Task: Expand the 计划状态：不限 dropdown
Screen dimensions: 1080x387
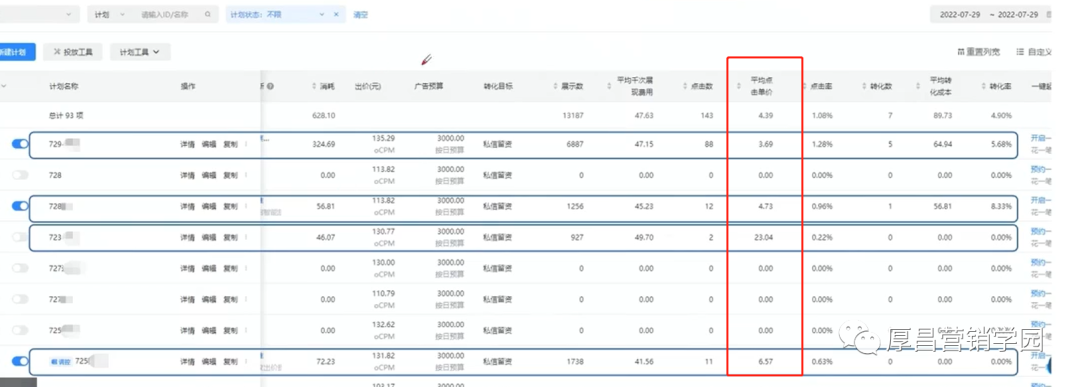Action: pyautogui.click(x=322, y=14)
